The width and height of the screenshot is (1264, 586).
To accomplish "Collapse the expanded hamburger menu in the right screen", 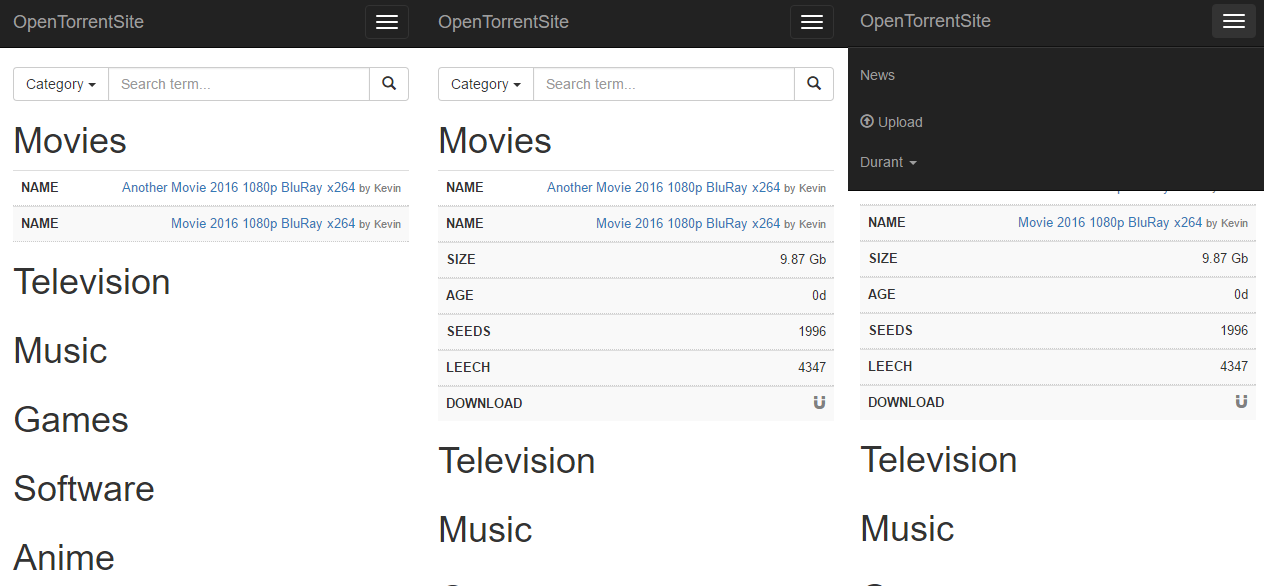I will [x=1234, y=21].
